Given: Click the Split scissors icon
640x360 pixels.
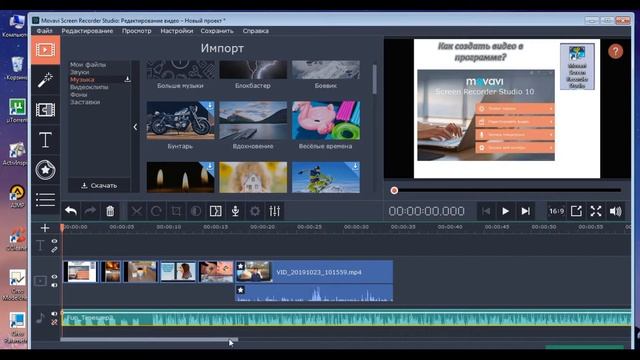Looking at the screenshot, I should (136, 211).
